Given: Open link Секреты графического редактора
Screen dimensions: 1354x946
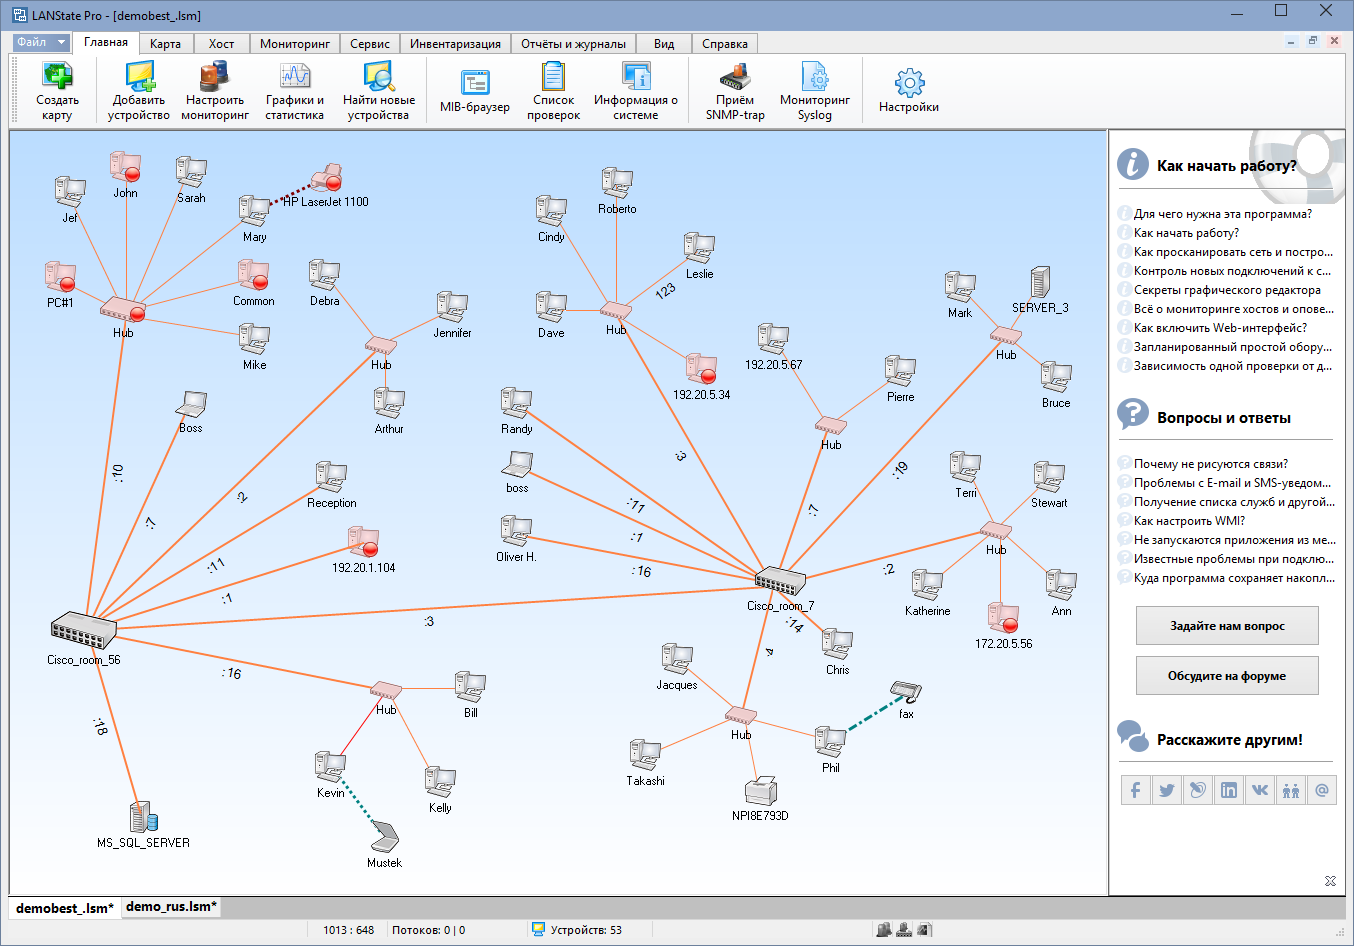Looking at the screenshot, I should coord(1227,289).
